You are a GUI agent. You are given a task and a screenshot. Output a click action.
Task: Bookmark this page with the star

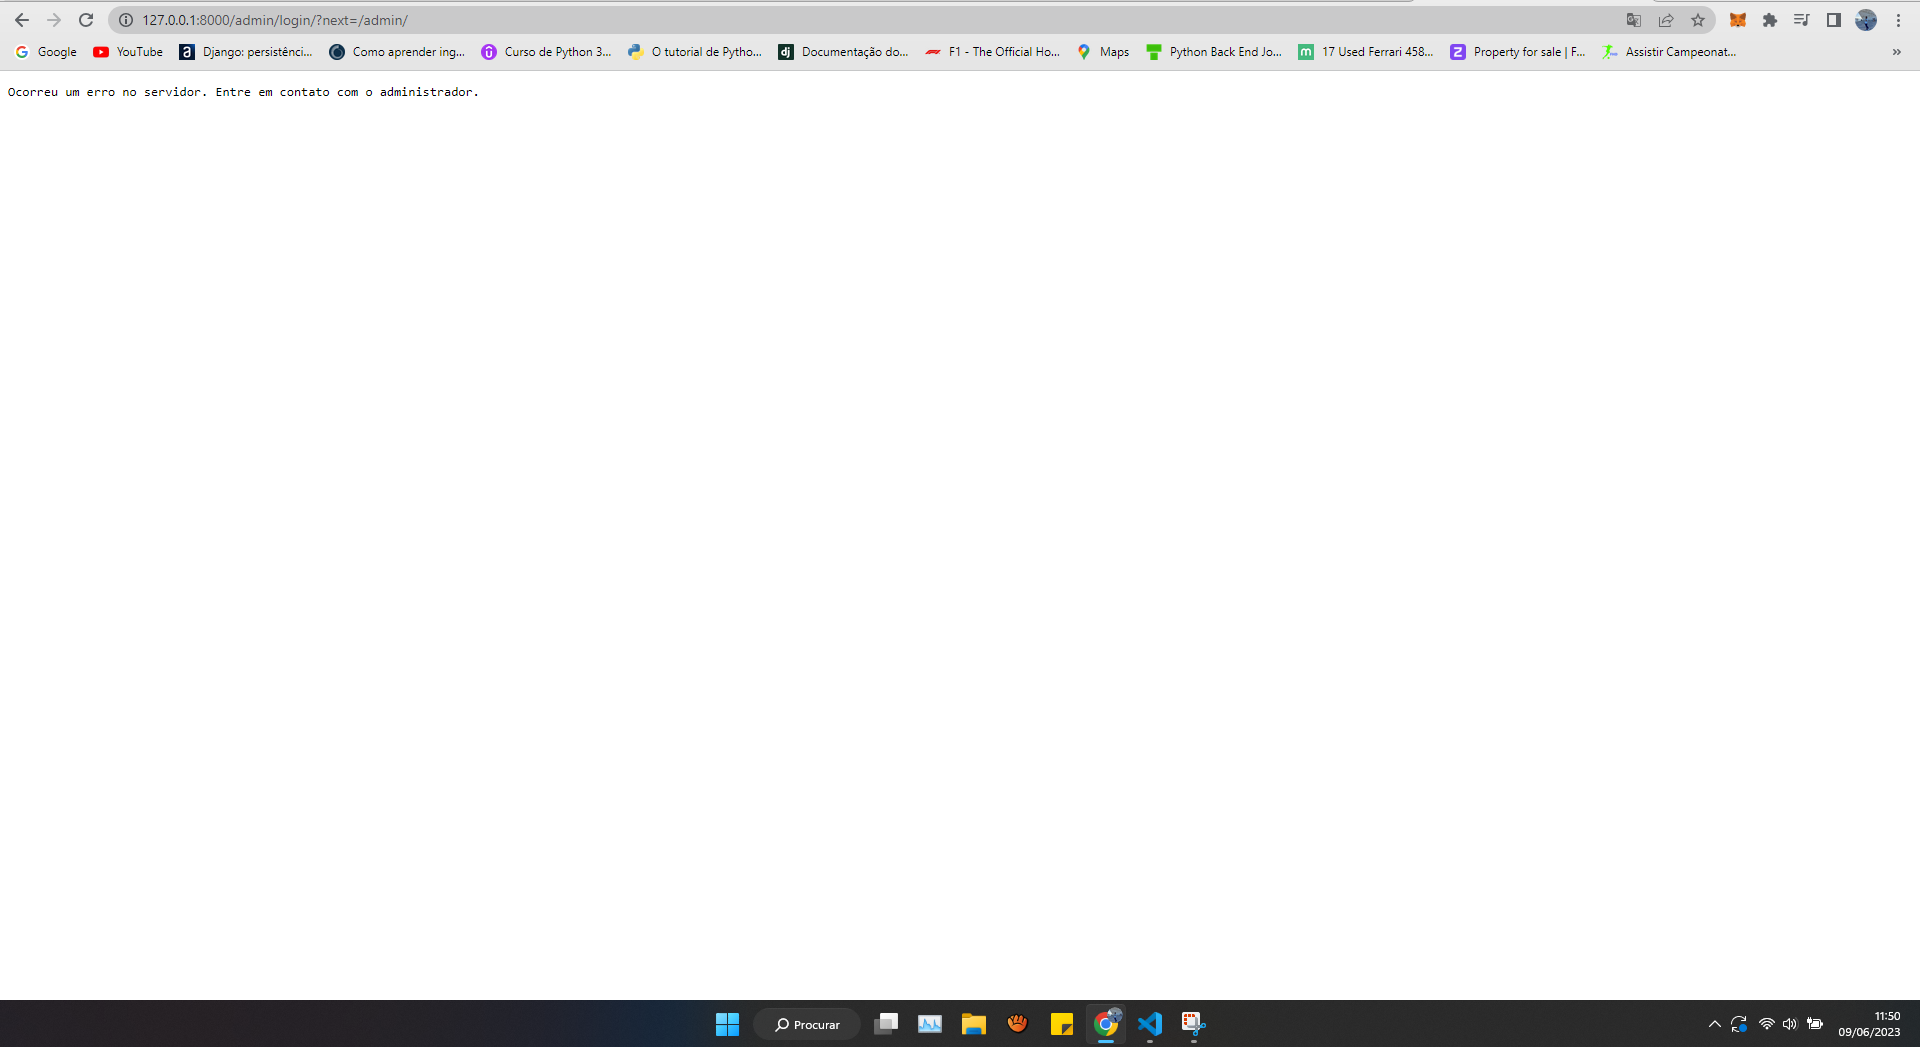pos(1698,20)
